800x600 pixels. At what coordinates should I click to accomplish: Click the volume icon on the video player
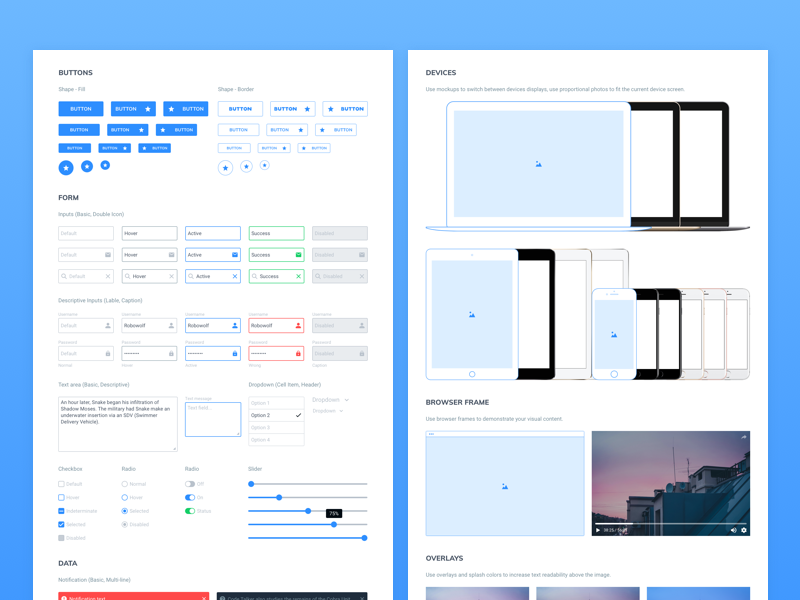[733, 530]
